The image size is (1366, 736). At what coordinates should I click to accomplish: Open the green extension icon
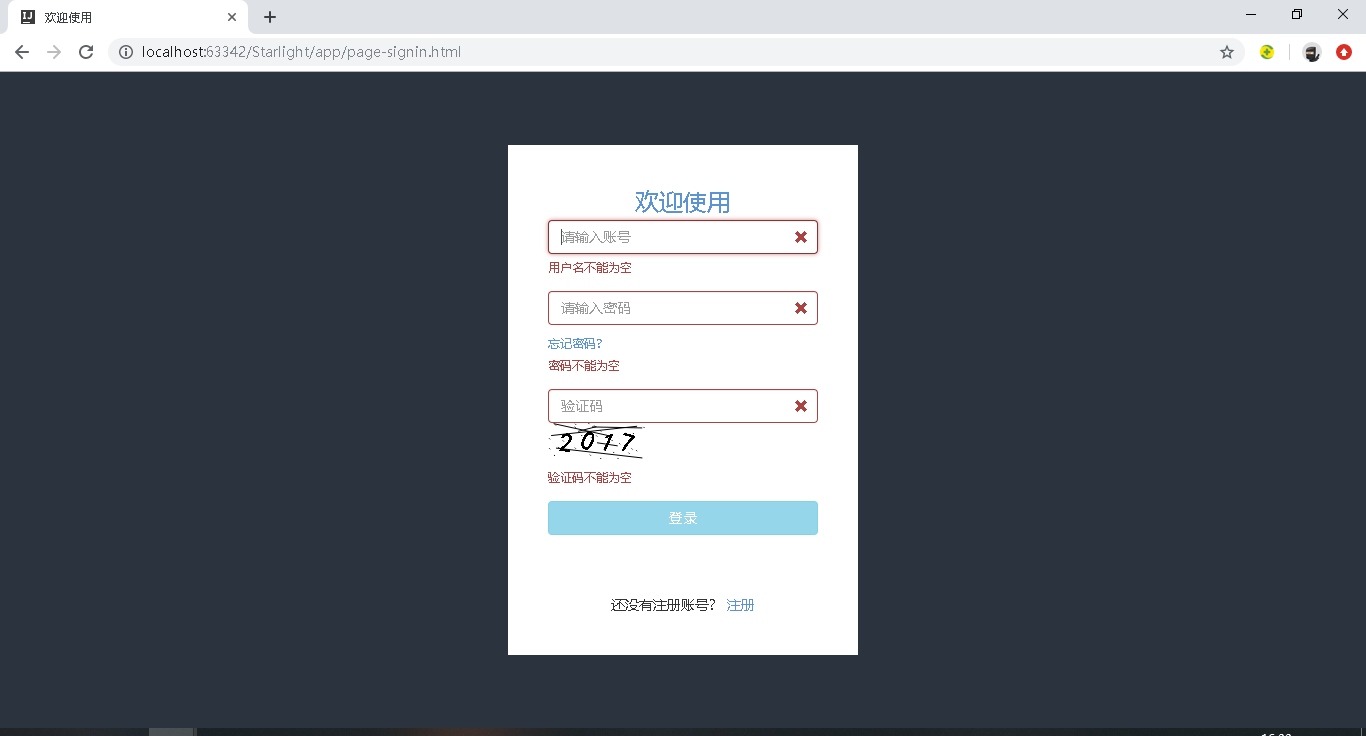1267,52
